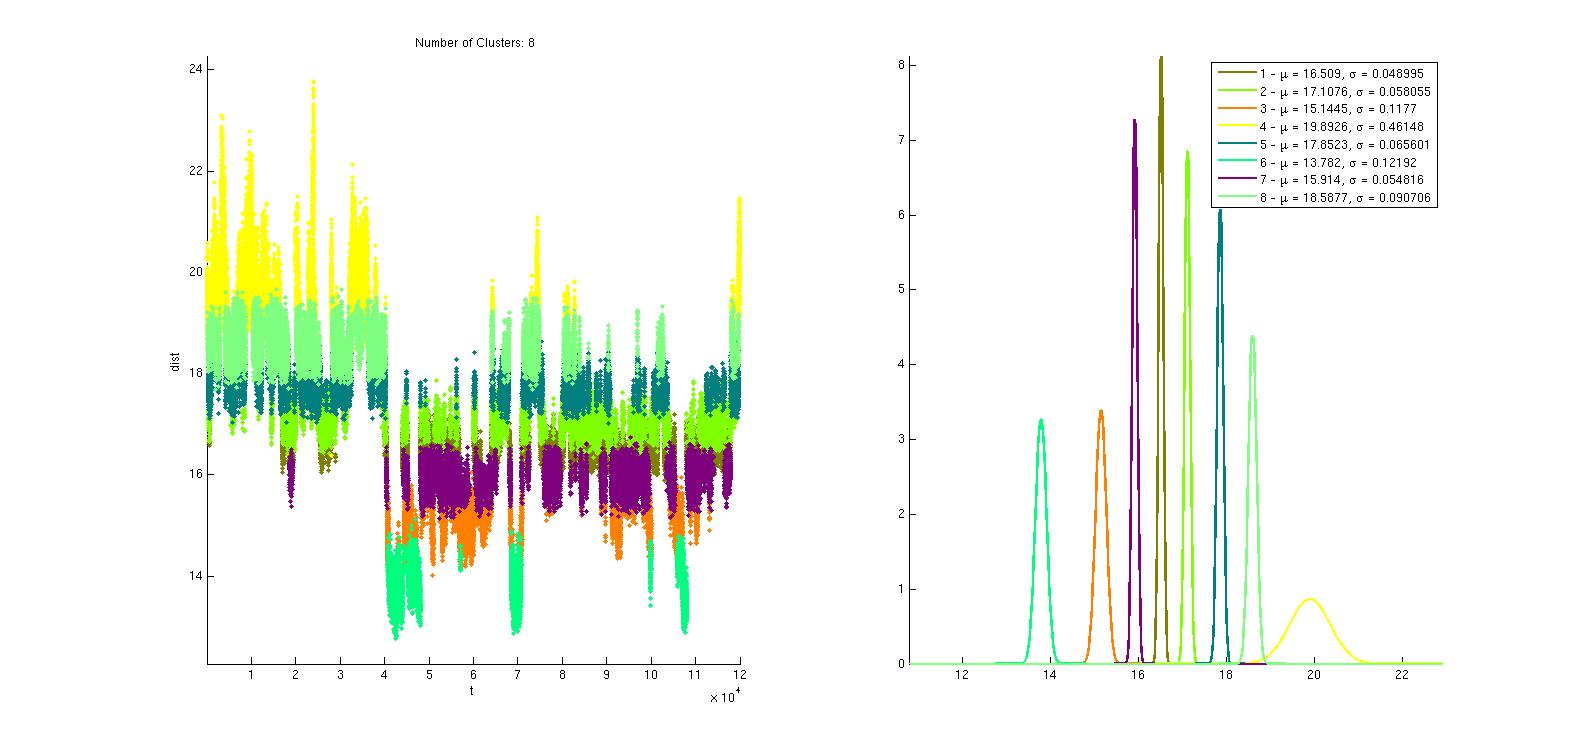Click the 'Number of Clusters: 8' title
Viewport: 1593px width, 746px height.
click(474, 43)
